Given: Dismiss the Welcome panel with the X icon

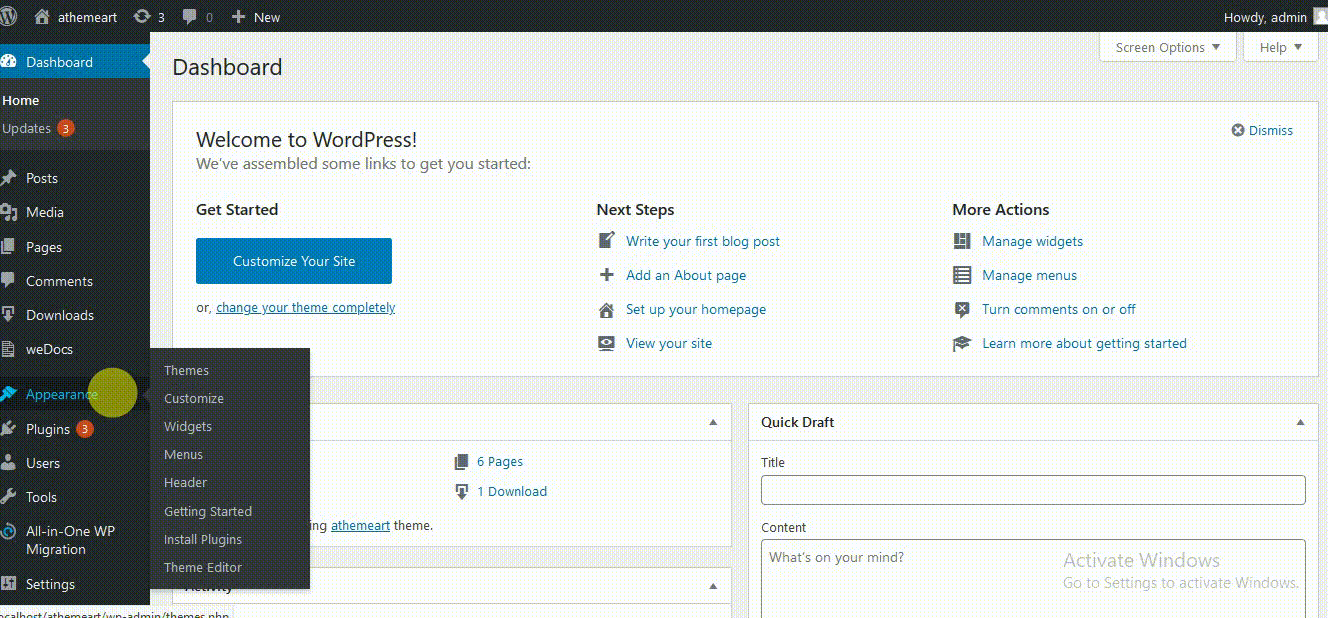Looking at the screenshot, I should (1238, 130).
